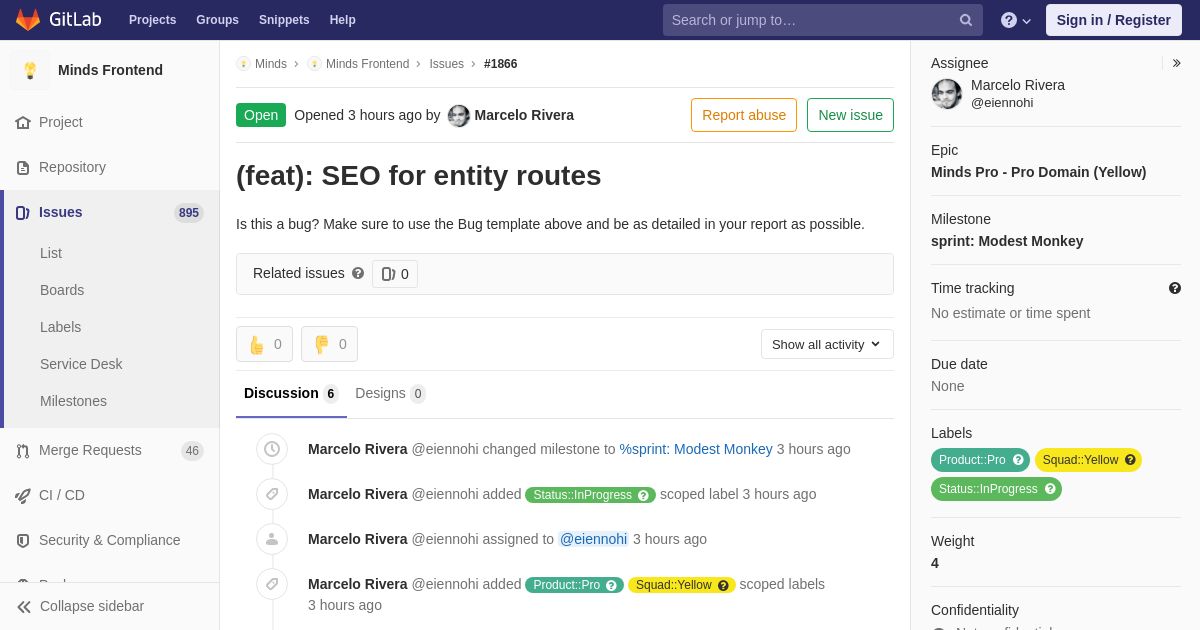1200x630 pixels.
Task: Click help icon on sidebar Product::Pro label
Action: [1018, 460]
